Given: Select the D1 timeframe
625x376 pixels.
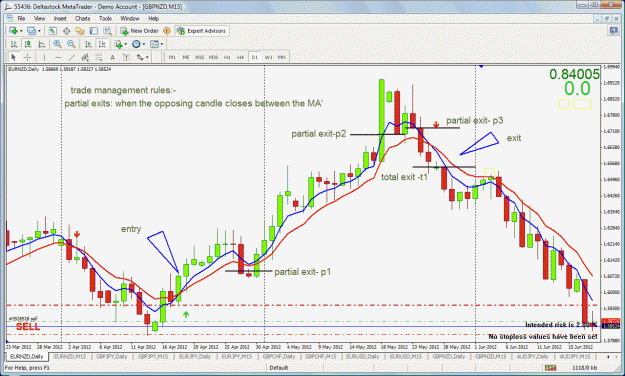Looking at the screenshot, I should coord(254,57).
